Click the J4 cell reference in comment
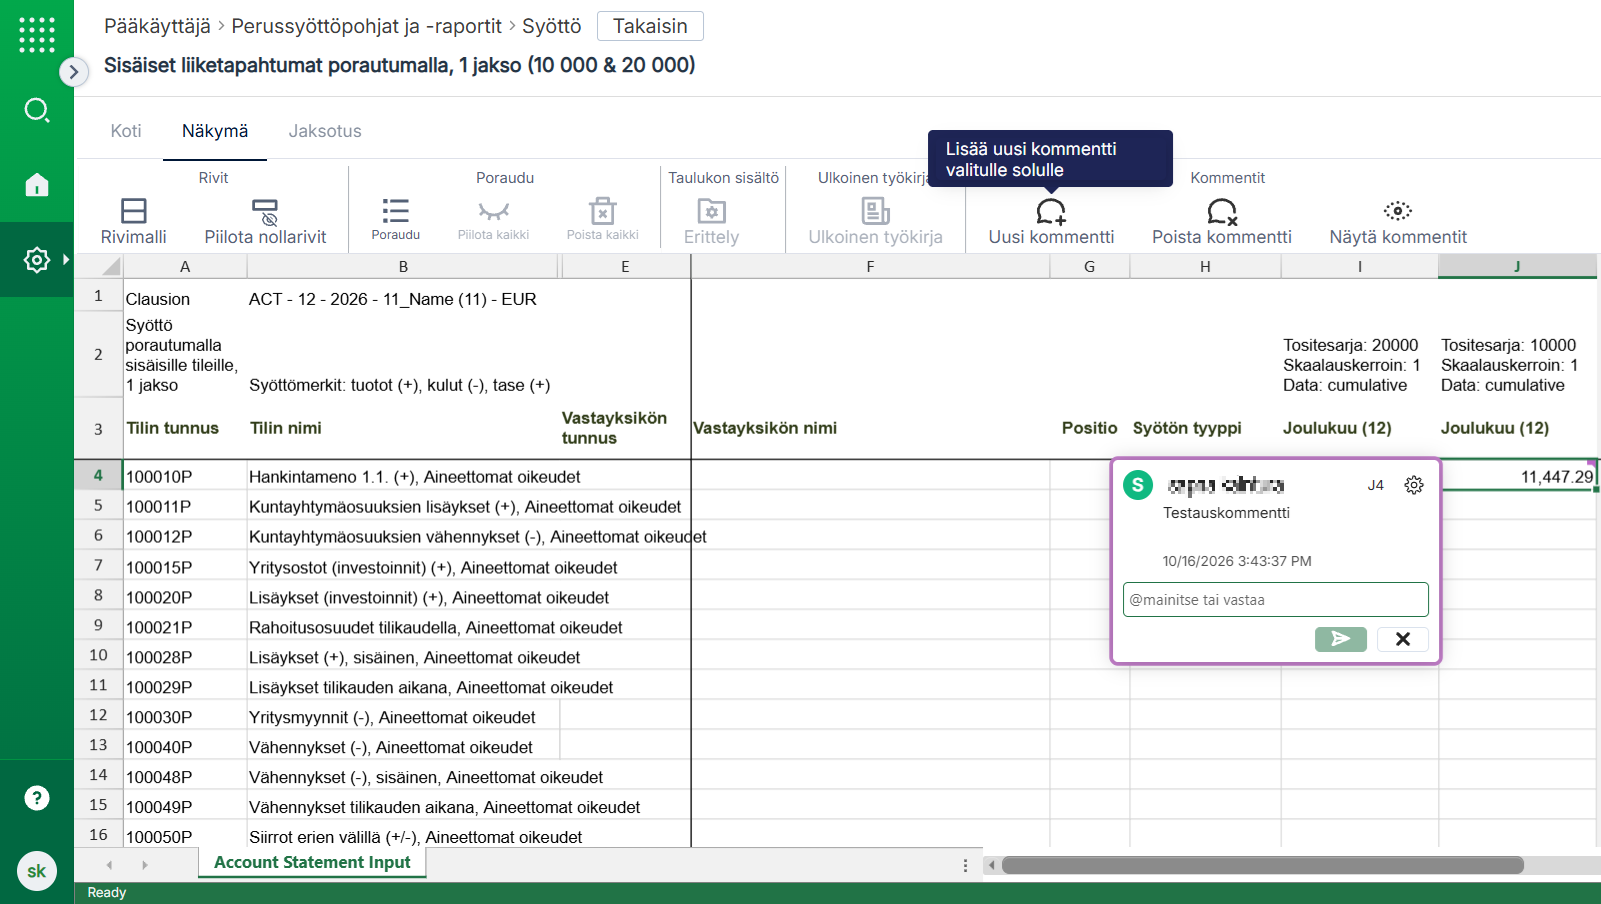1601x904 pixels. click(1376, 485)
